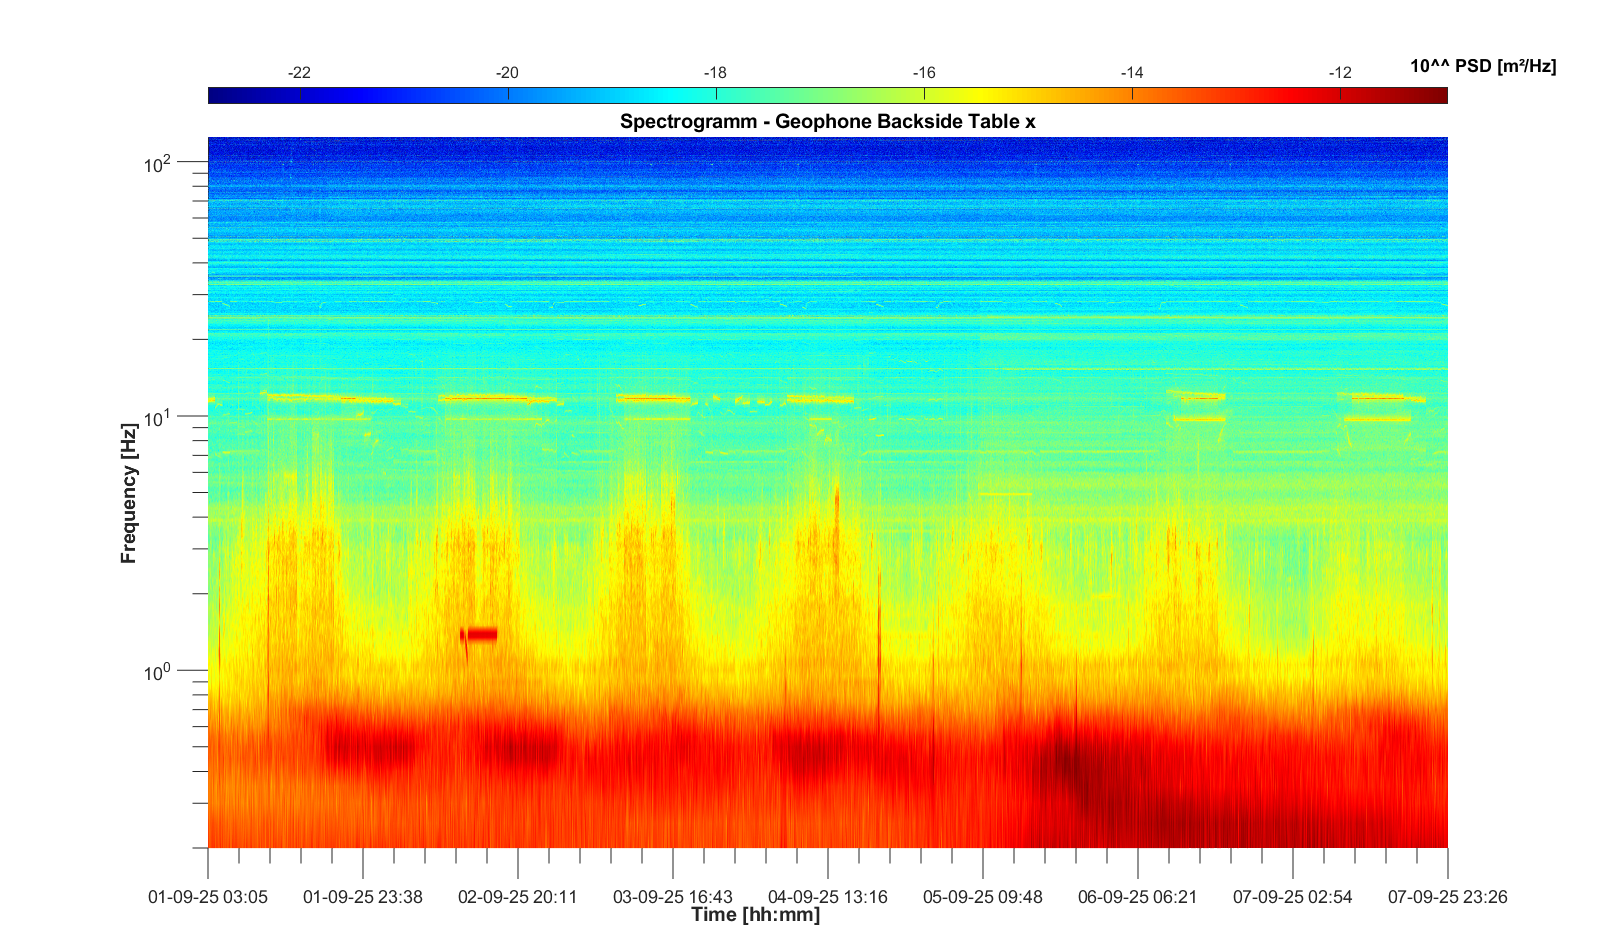Click the 'Frequency [Hz]' y-axis label
The height and width of the screenshot is (944, 1600).
[129, 493]
